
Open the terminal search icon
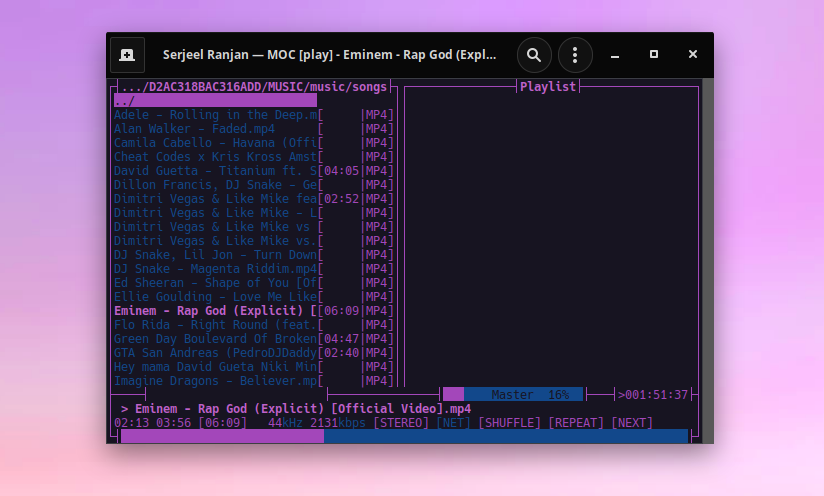534,55
